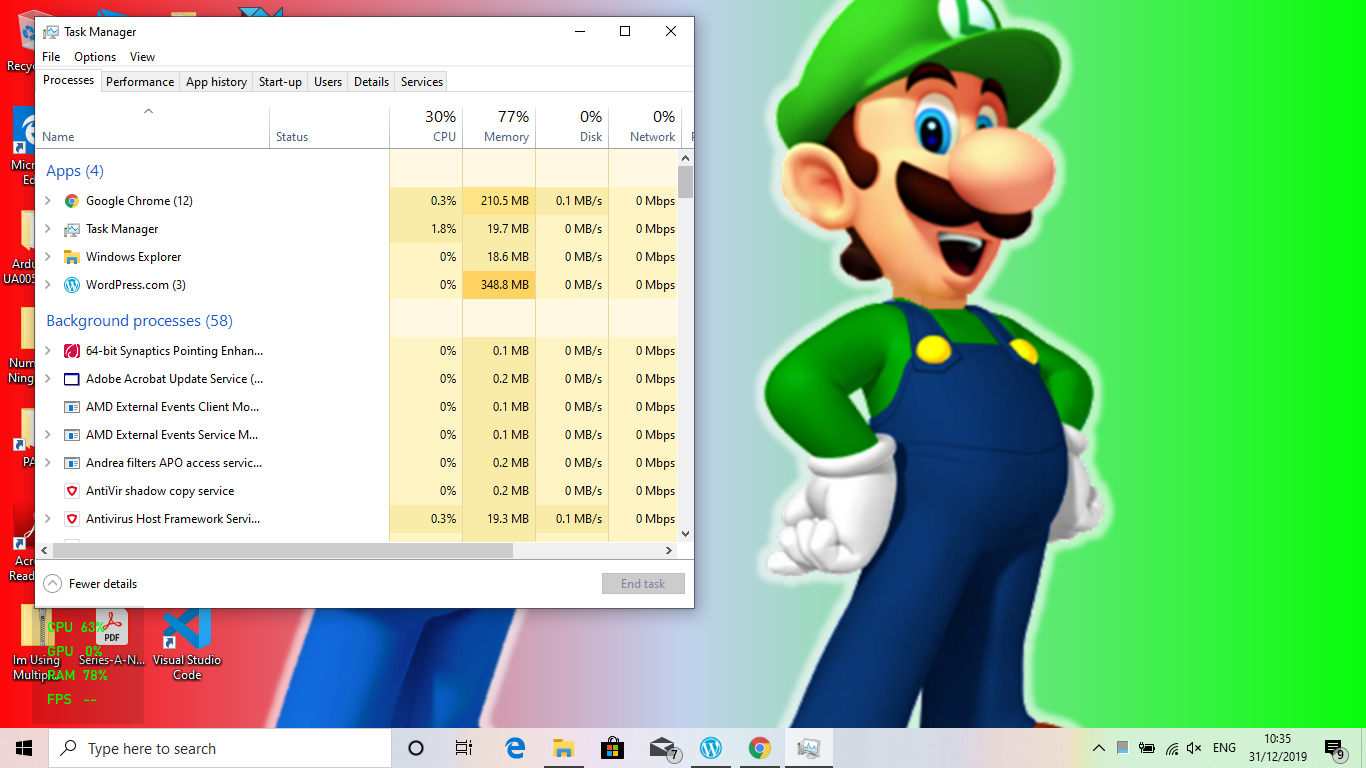Click the Task Manager process row icon

72,229
